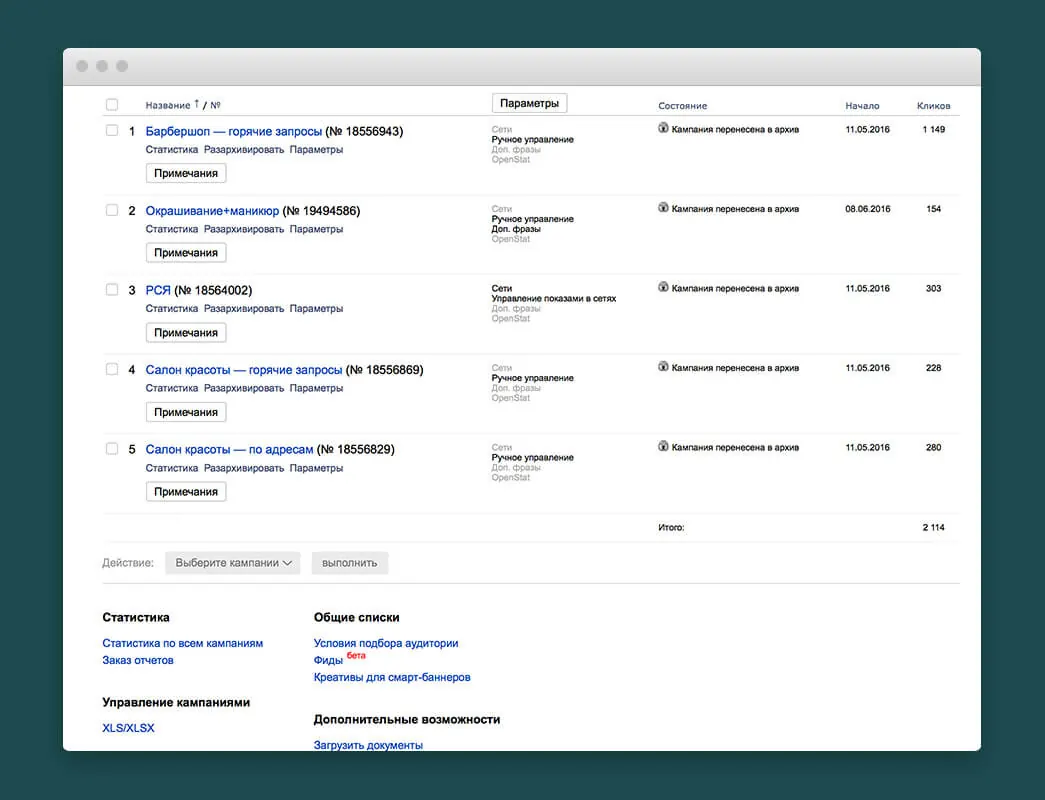Open Примечания for the РСЯ campaign
The width and height of the screenshot is (1045, 800).
(x=186, y=333)
